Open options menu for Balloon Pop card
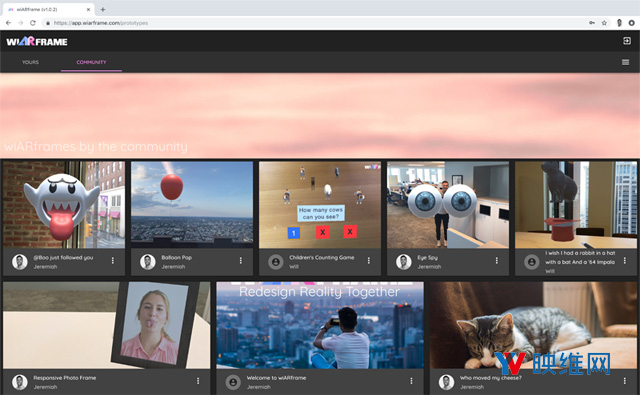640x395 pixels. pos(240,260)
